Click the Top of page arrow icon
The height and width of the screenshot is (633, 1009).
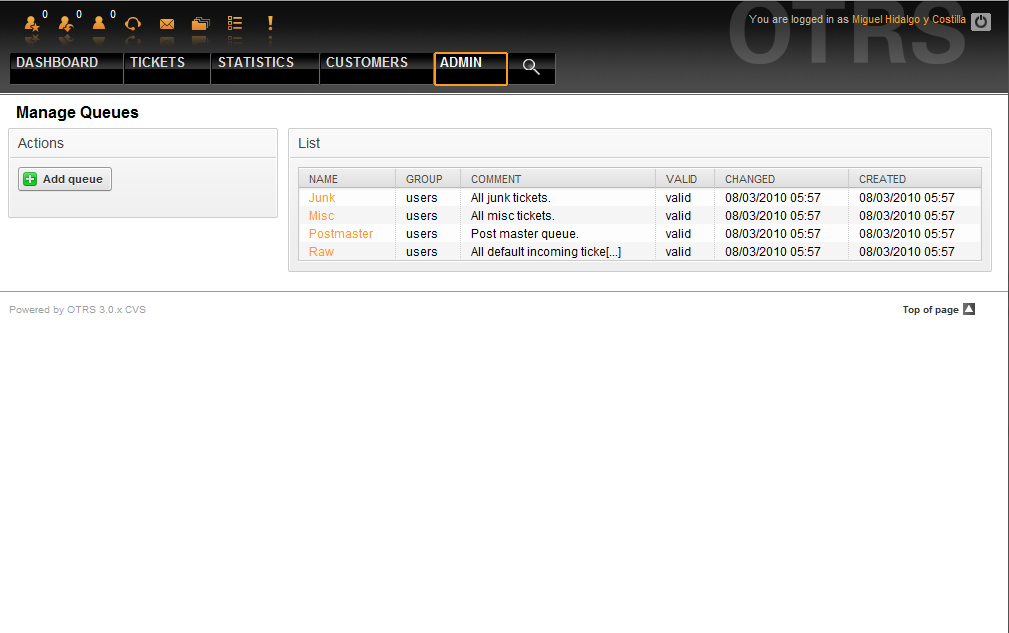coord(968,310)
